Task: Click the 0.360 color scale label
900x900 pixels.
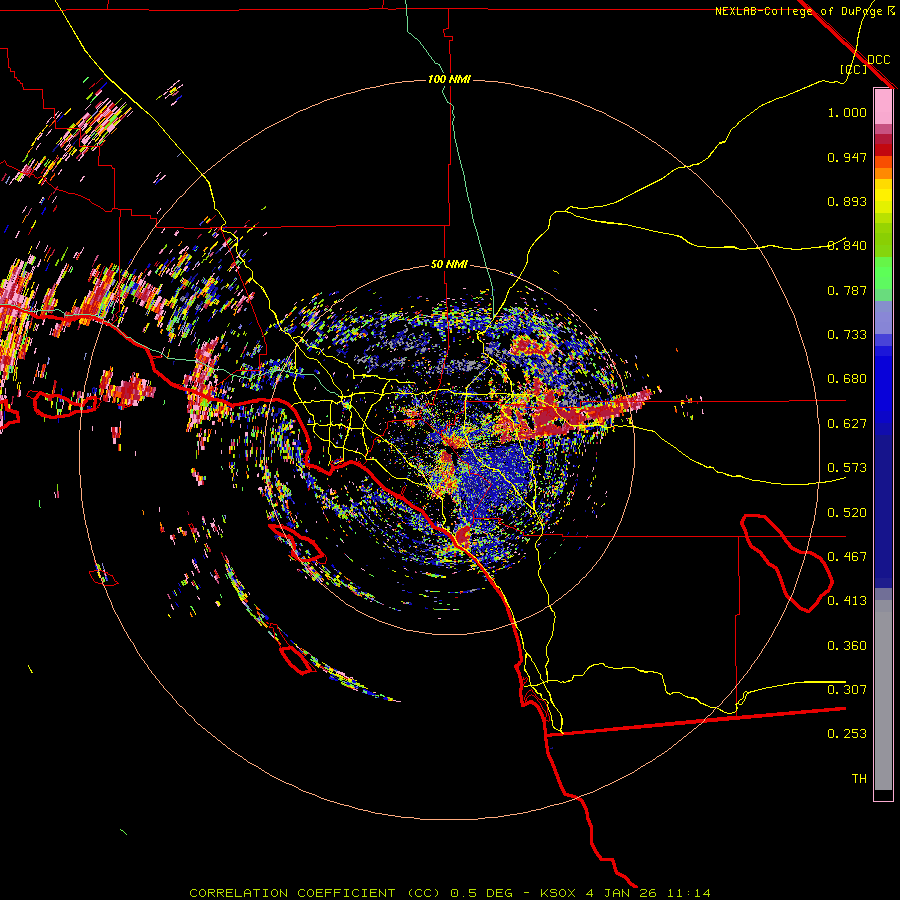Action: pyautogui.click(x=847, y=646)
